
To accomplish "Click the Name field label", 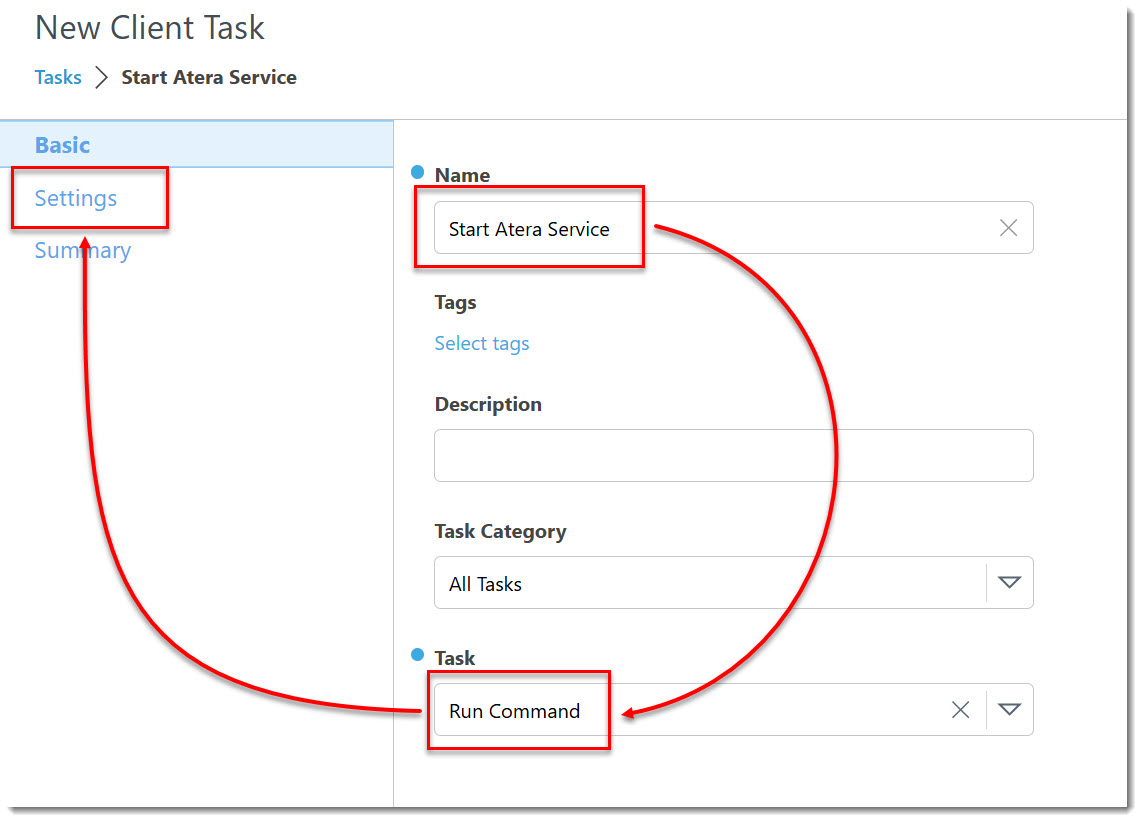I will pos(462,175).
